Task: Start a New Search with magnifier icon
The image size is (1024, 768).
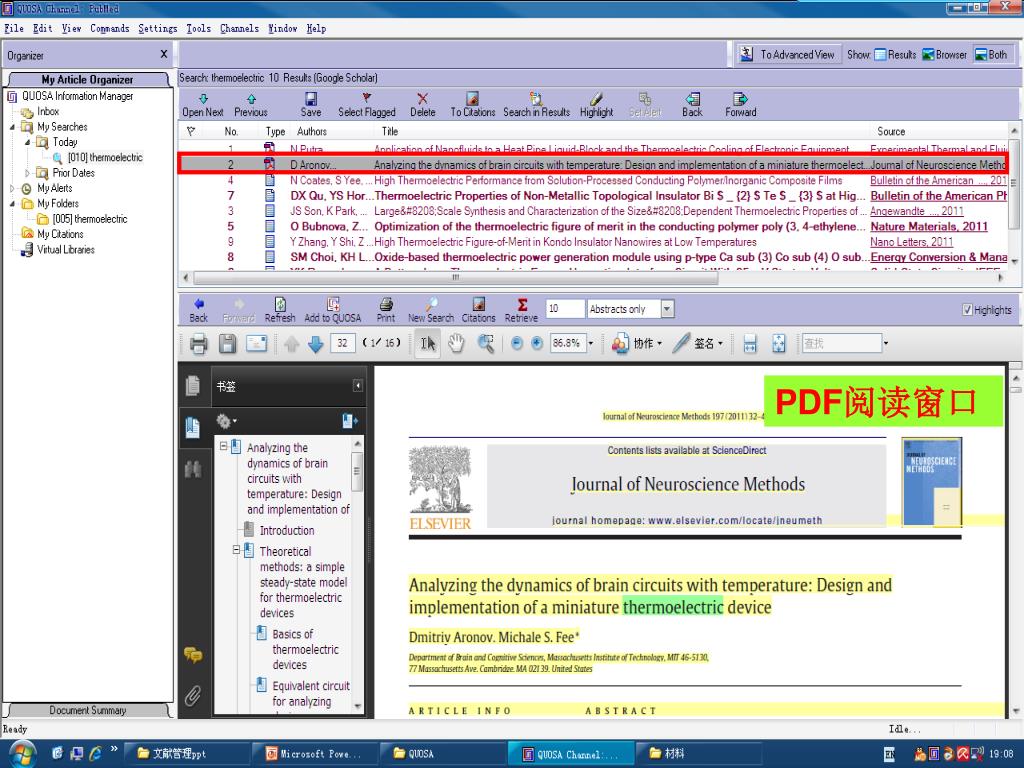Action: click(x=431, y=304)
